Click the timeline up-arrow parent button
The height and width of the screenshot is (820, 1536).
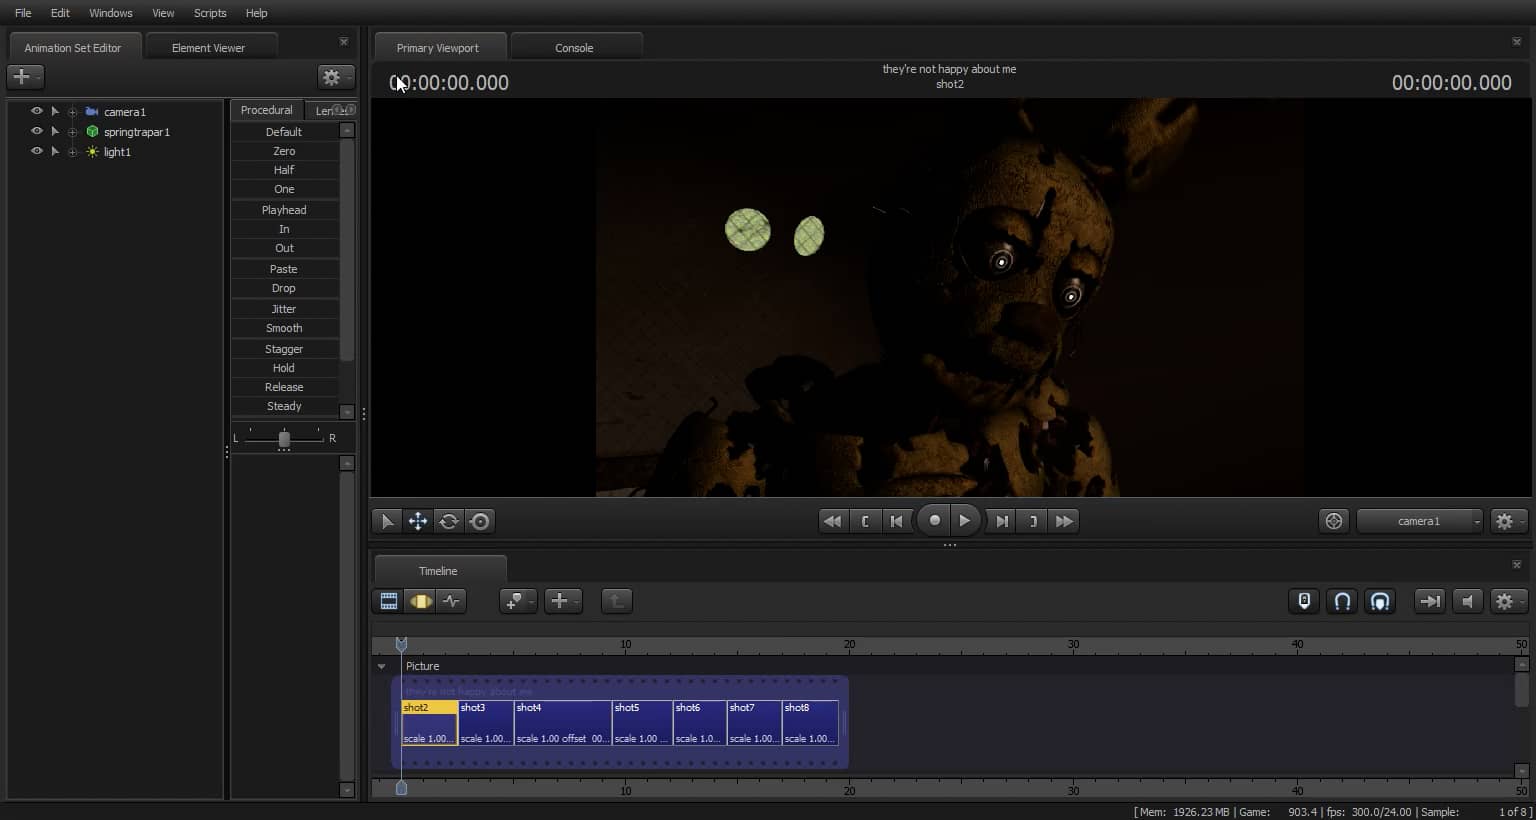(x=617, y=601)
